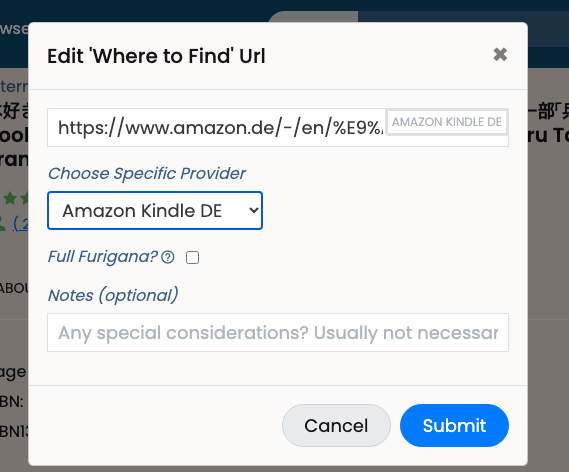Click the Full Furigana question-mark help icon

coord(168,257)
